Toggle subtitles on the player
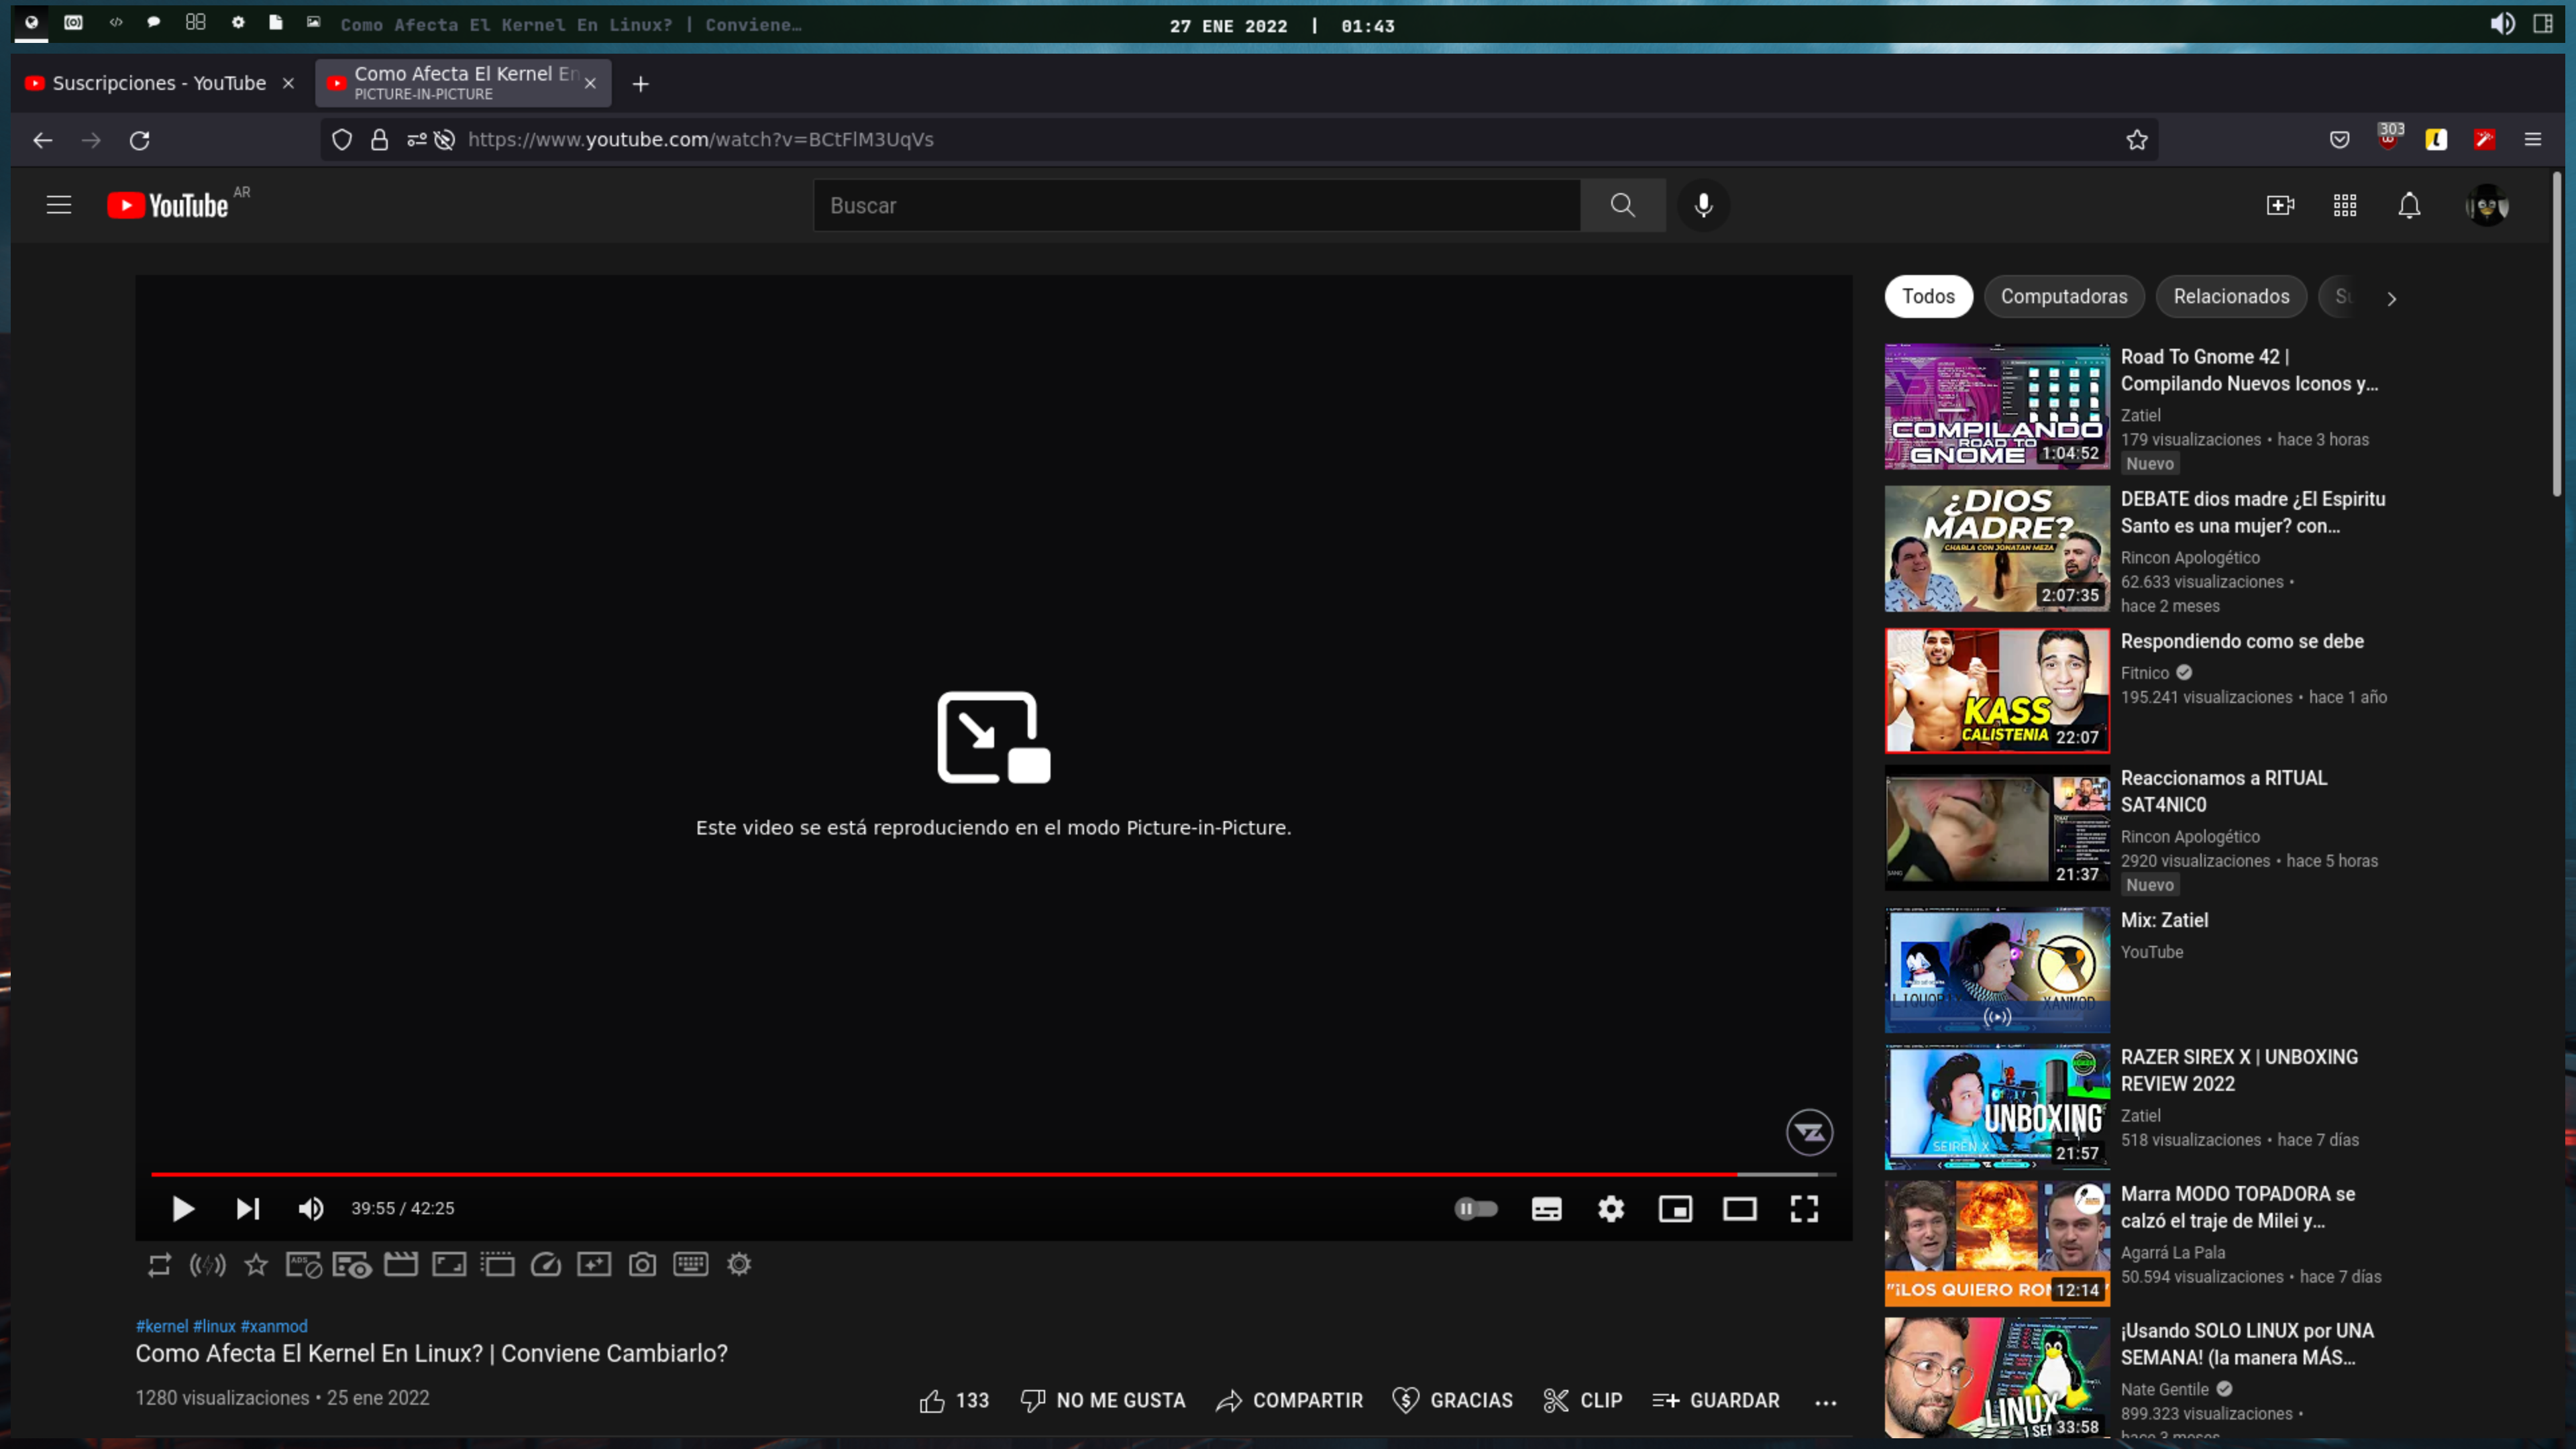Image resolution: width=2576 pixels, height=1449 pixels. click(1546, 1209)
